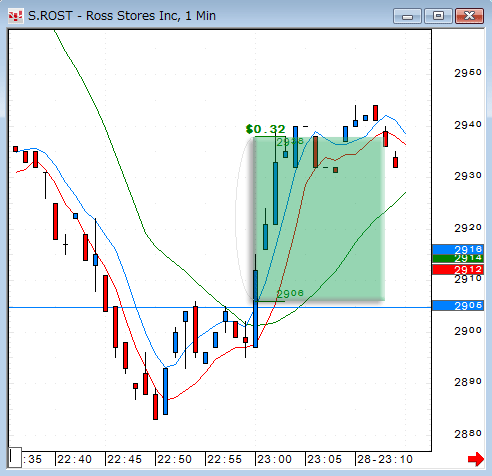Image resolution: width=492 pixels, height=476 pixels.
Task: Click the 2938 target price label
Action: coord(290,142)
